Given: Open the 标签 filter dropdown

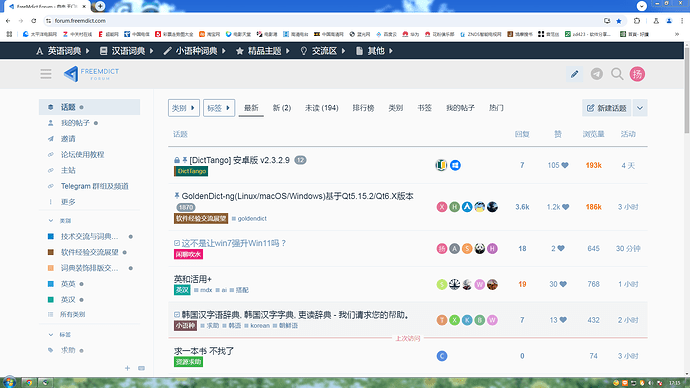Looking at the screenshot, I should [x=219, y=108].
